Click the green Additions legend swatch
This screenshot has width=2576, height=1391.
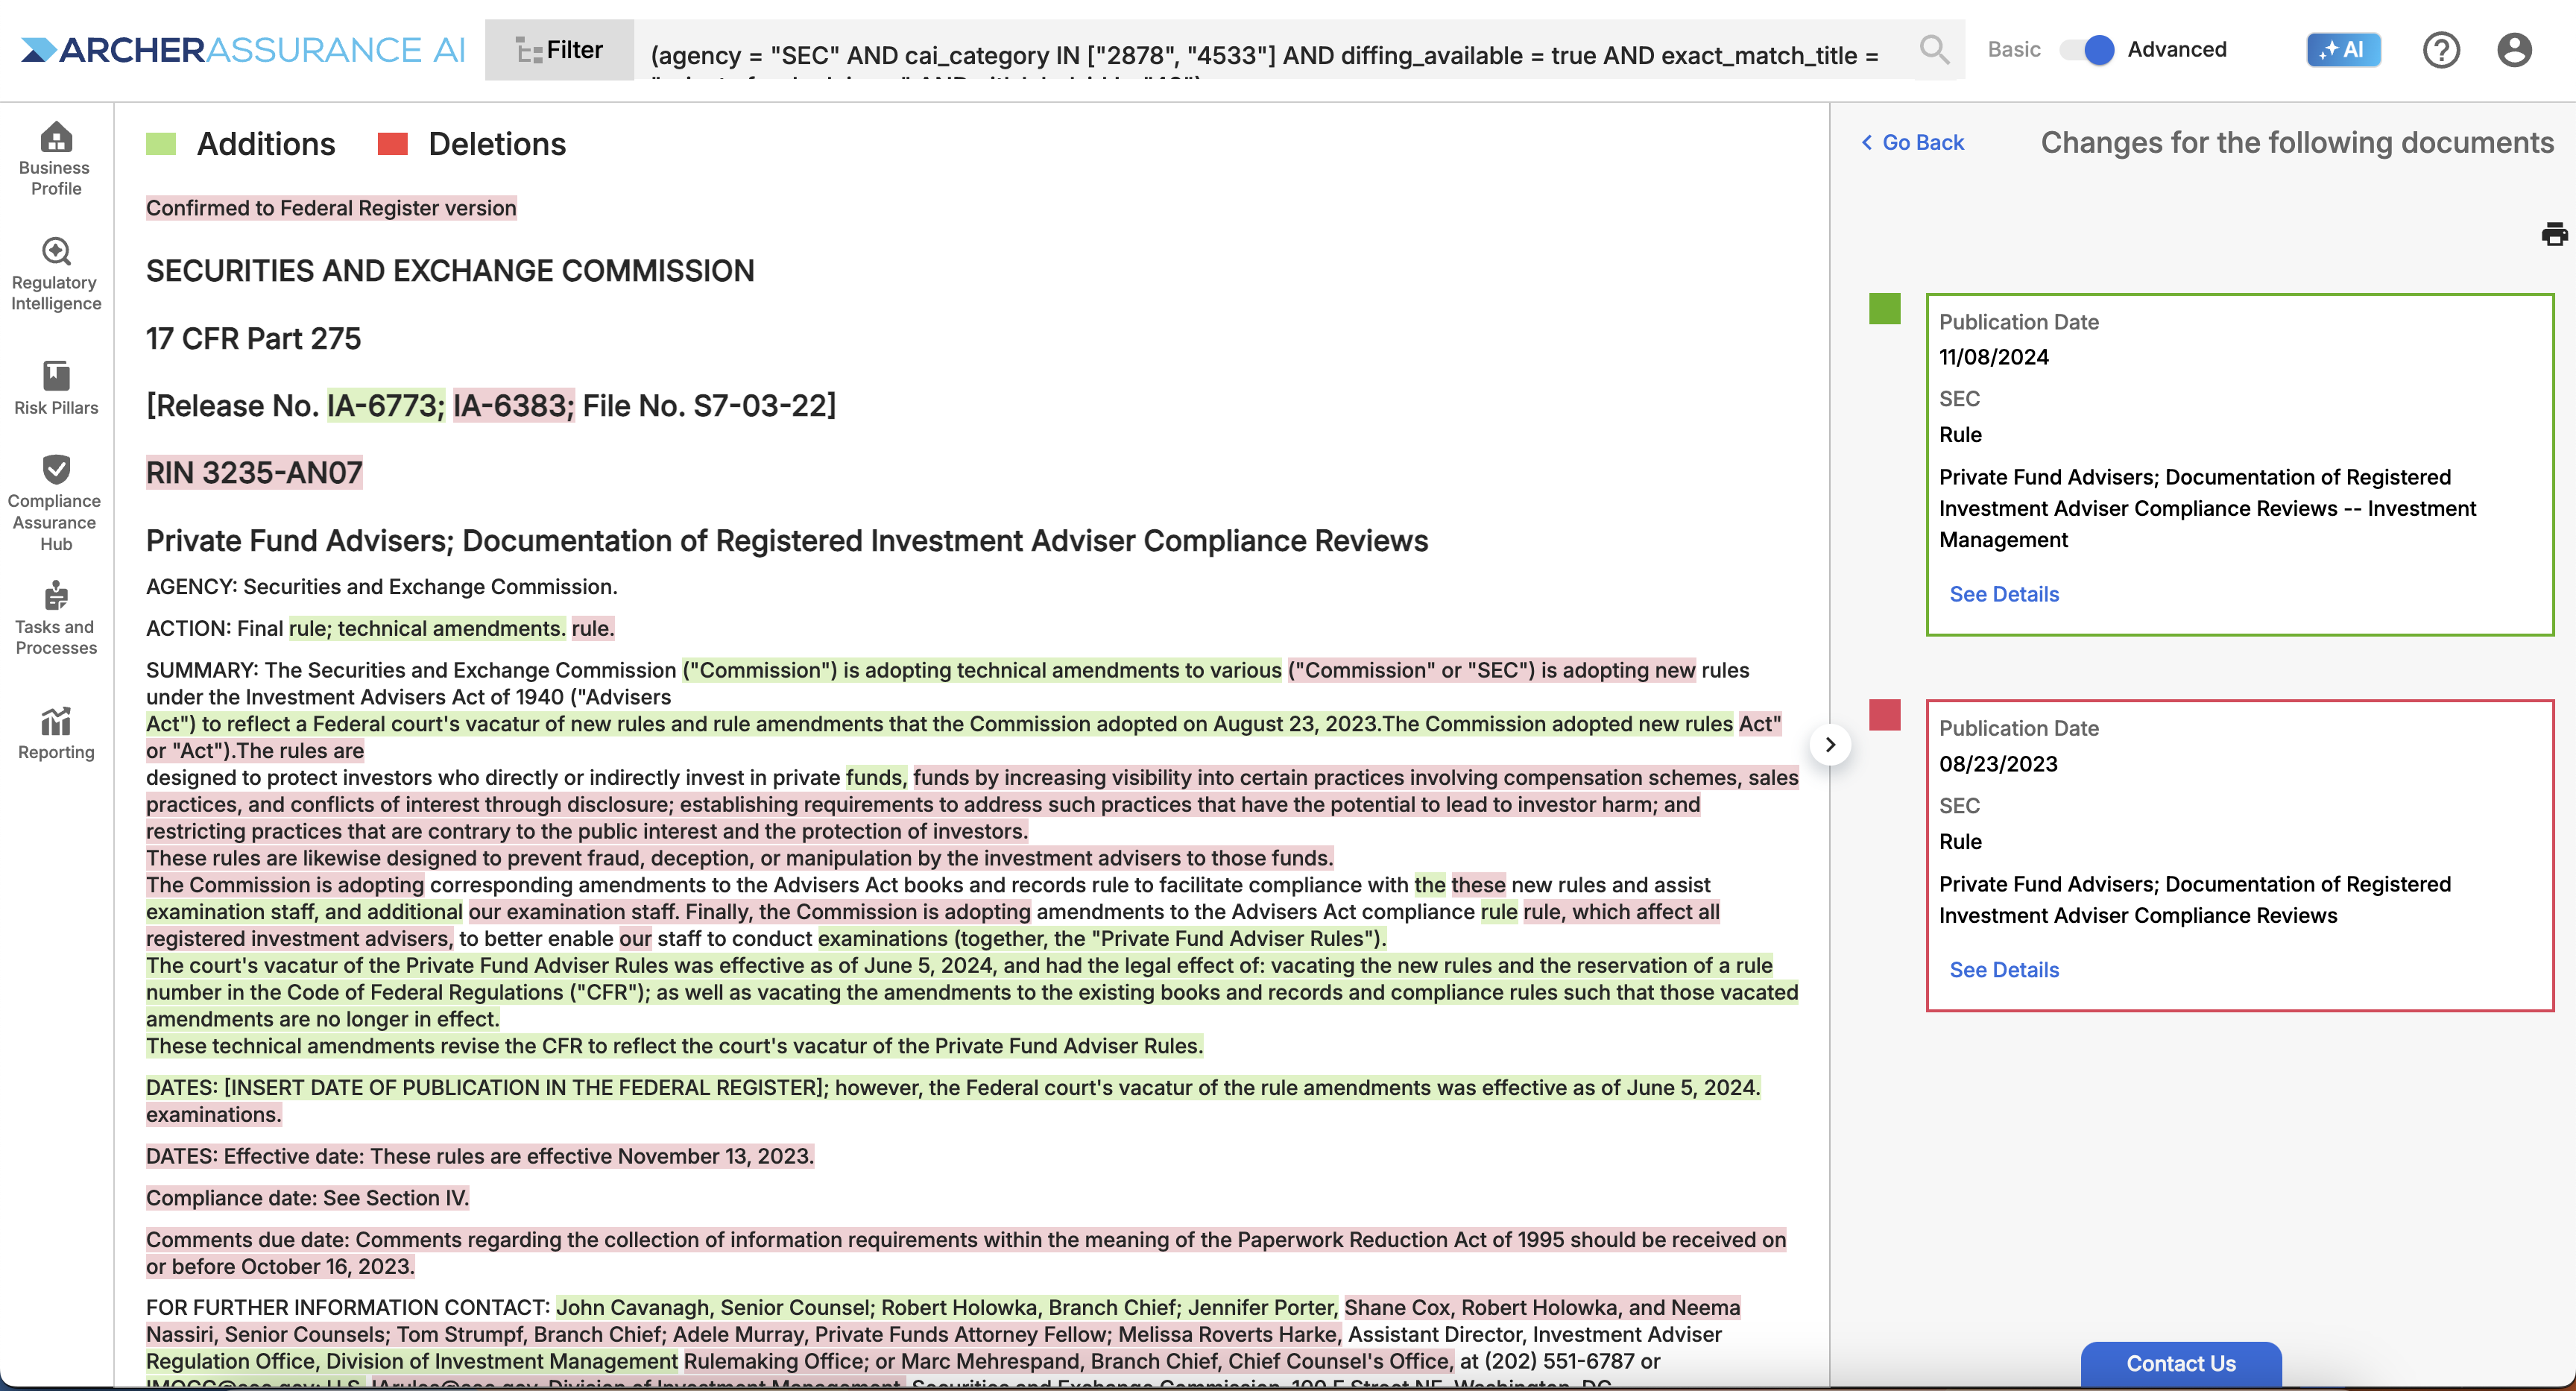click(161, 144)
